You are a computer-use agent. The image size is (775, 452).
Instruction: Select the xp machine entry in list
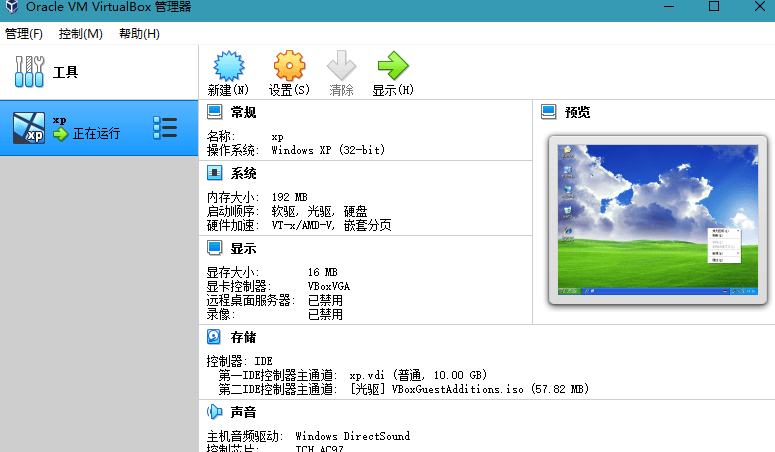99,128
